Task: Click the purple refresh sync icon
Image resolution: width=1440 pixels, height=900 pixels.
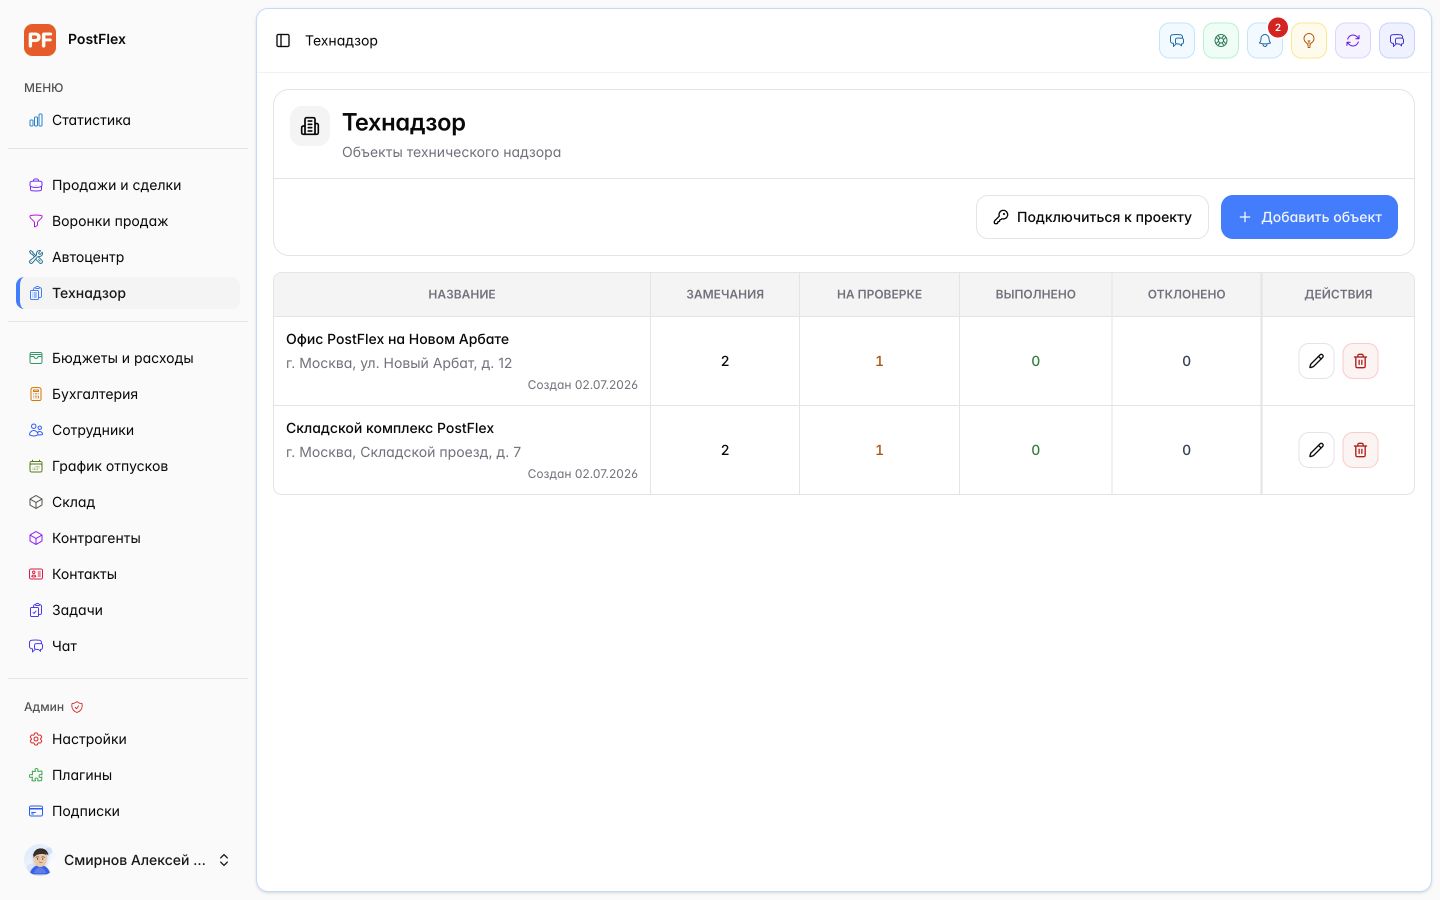Action: [x=1353, y=41]
